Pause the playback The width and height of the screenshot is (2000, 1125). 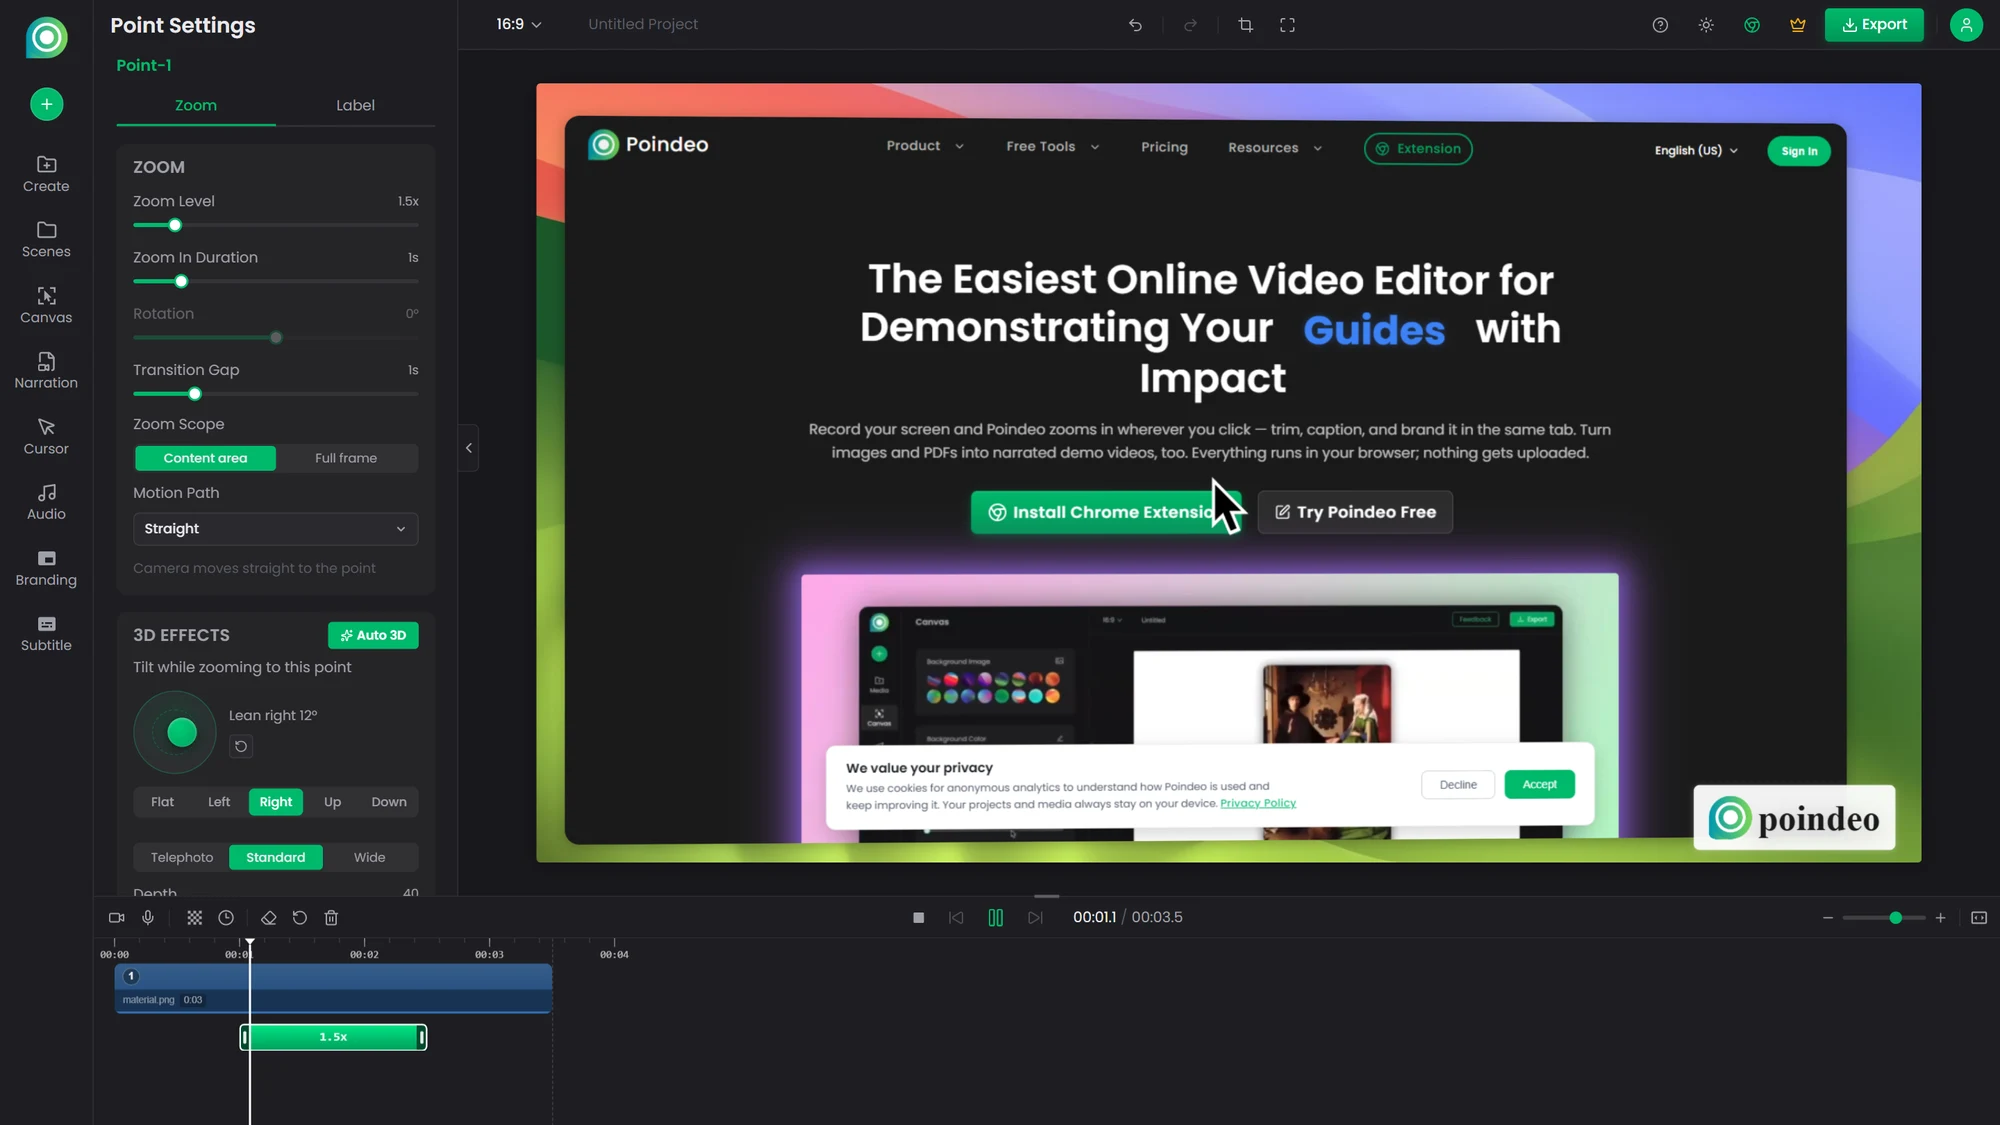995,917
